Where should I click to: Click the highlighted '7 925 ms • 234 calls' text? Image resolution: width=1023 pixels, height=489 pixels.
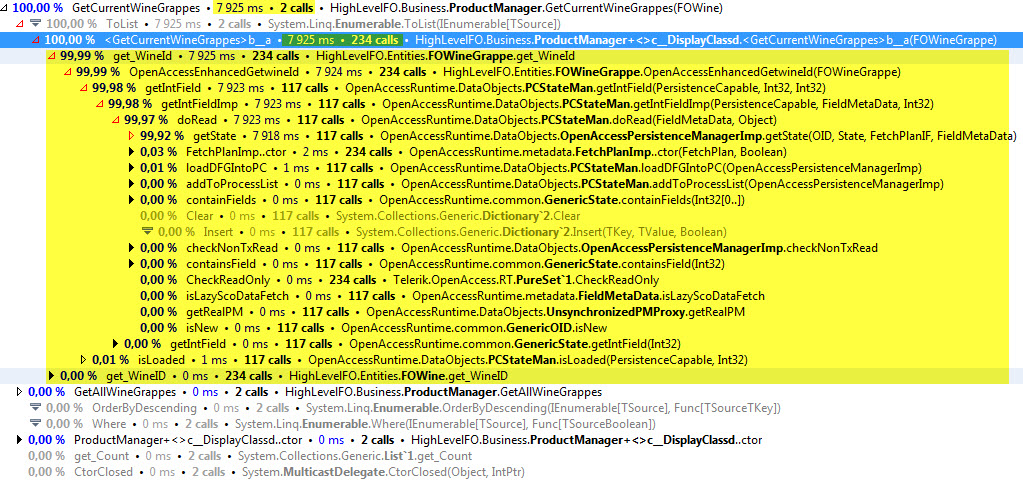343,40
